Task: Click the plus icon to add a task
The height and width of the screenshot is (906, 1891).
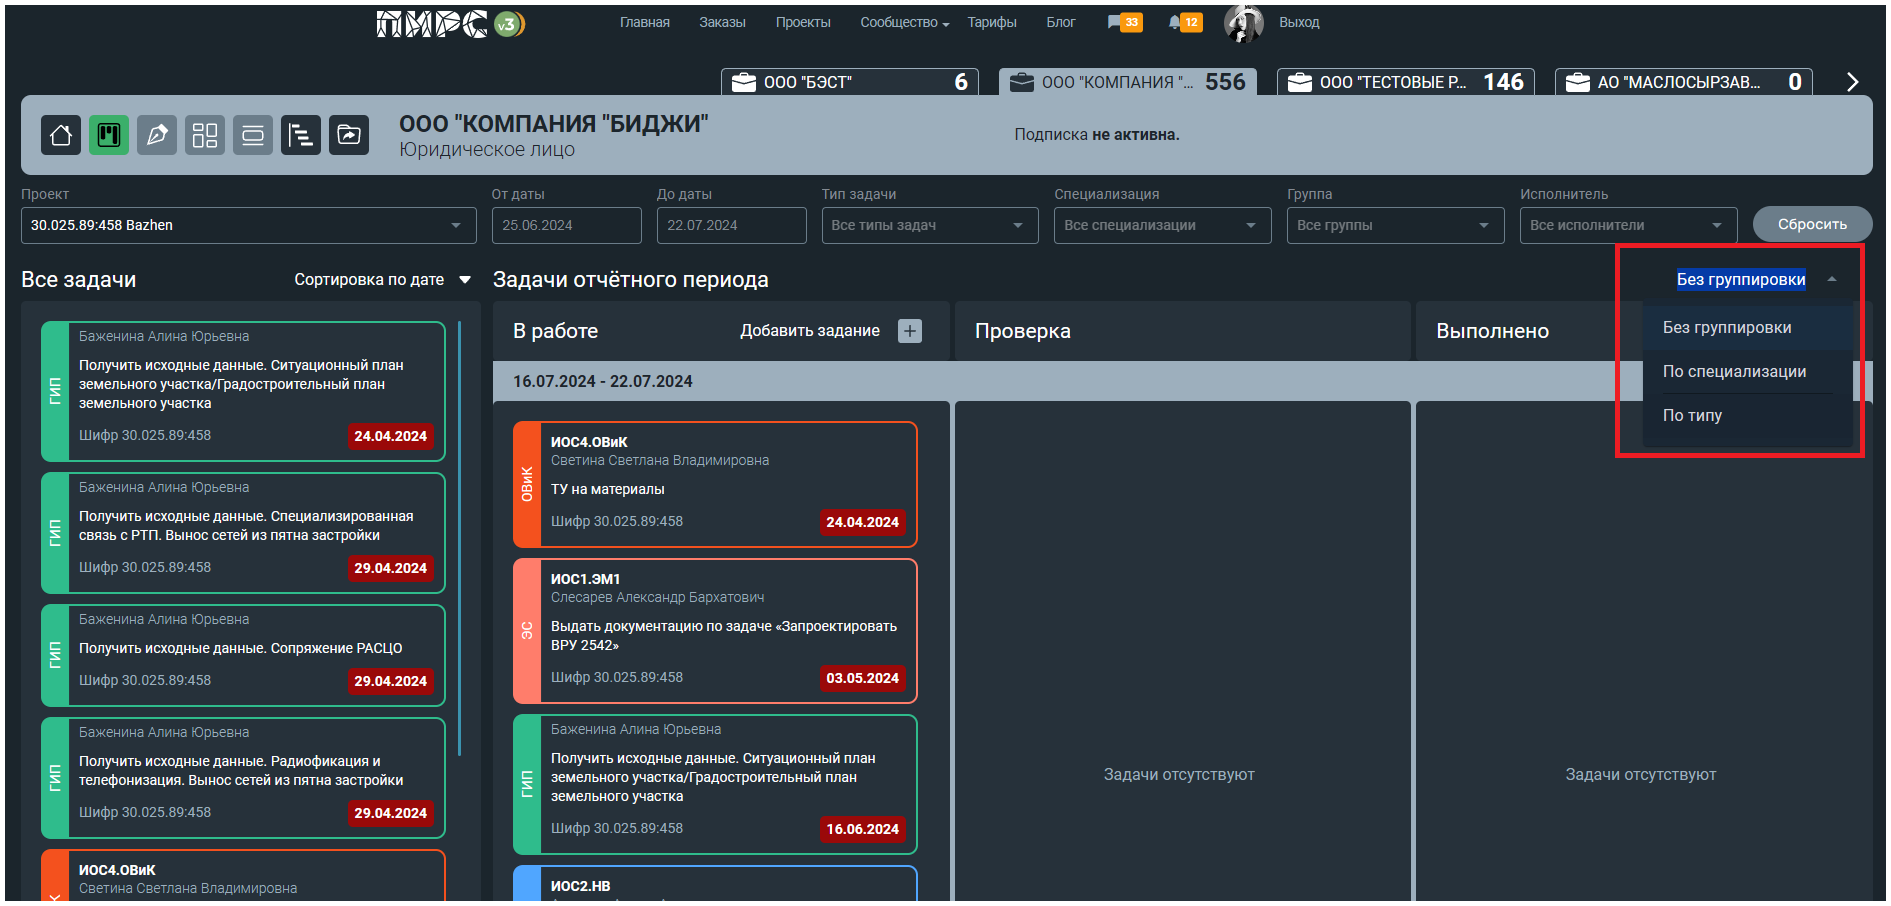Action: [910, 331]
